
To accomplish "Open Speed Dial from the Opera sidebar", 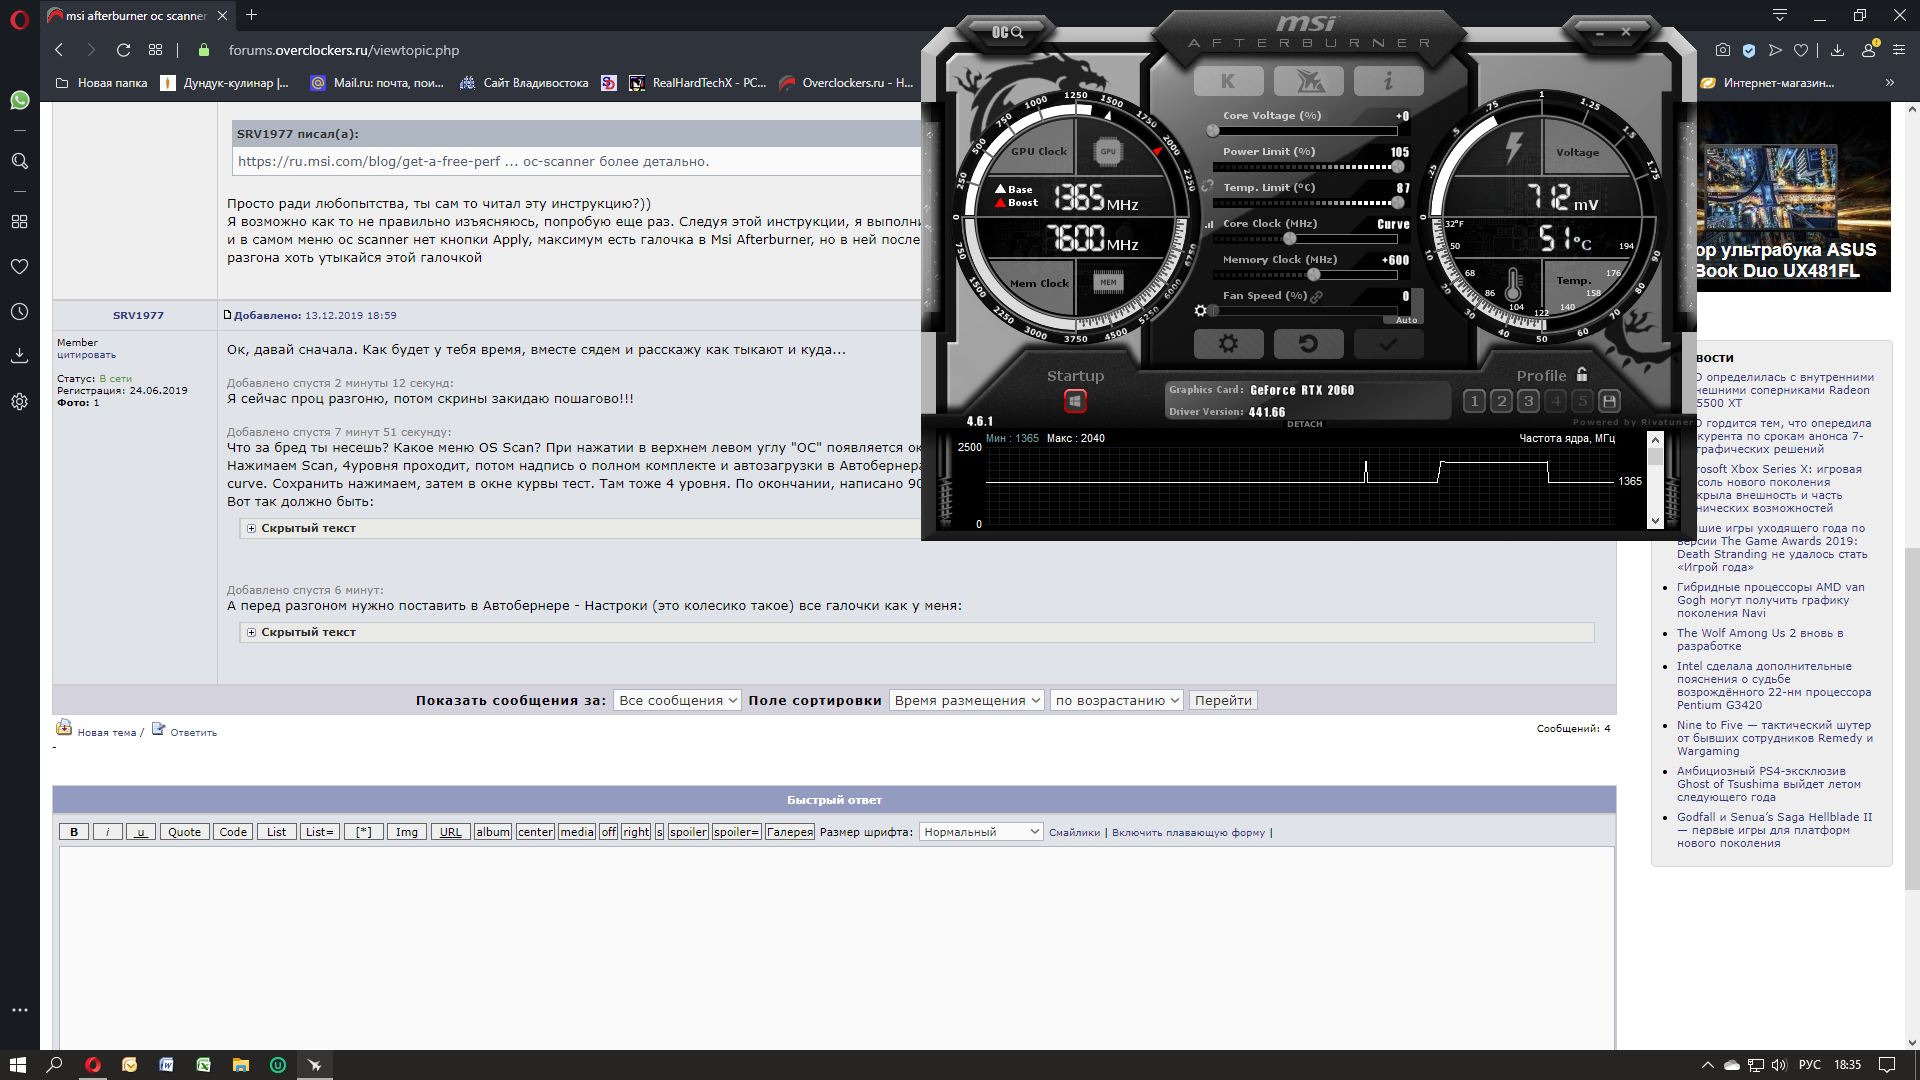I will click(19, 221).
